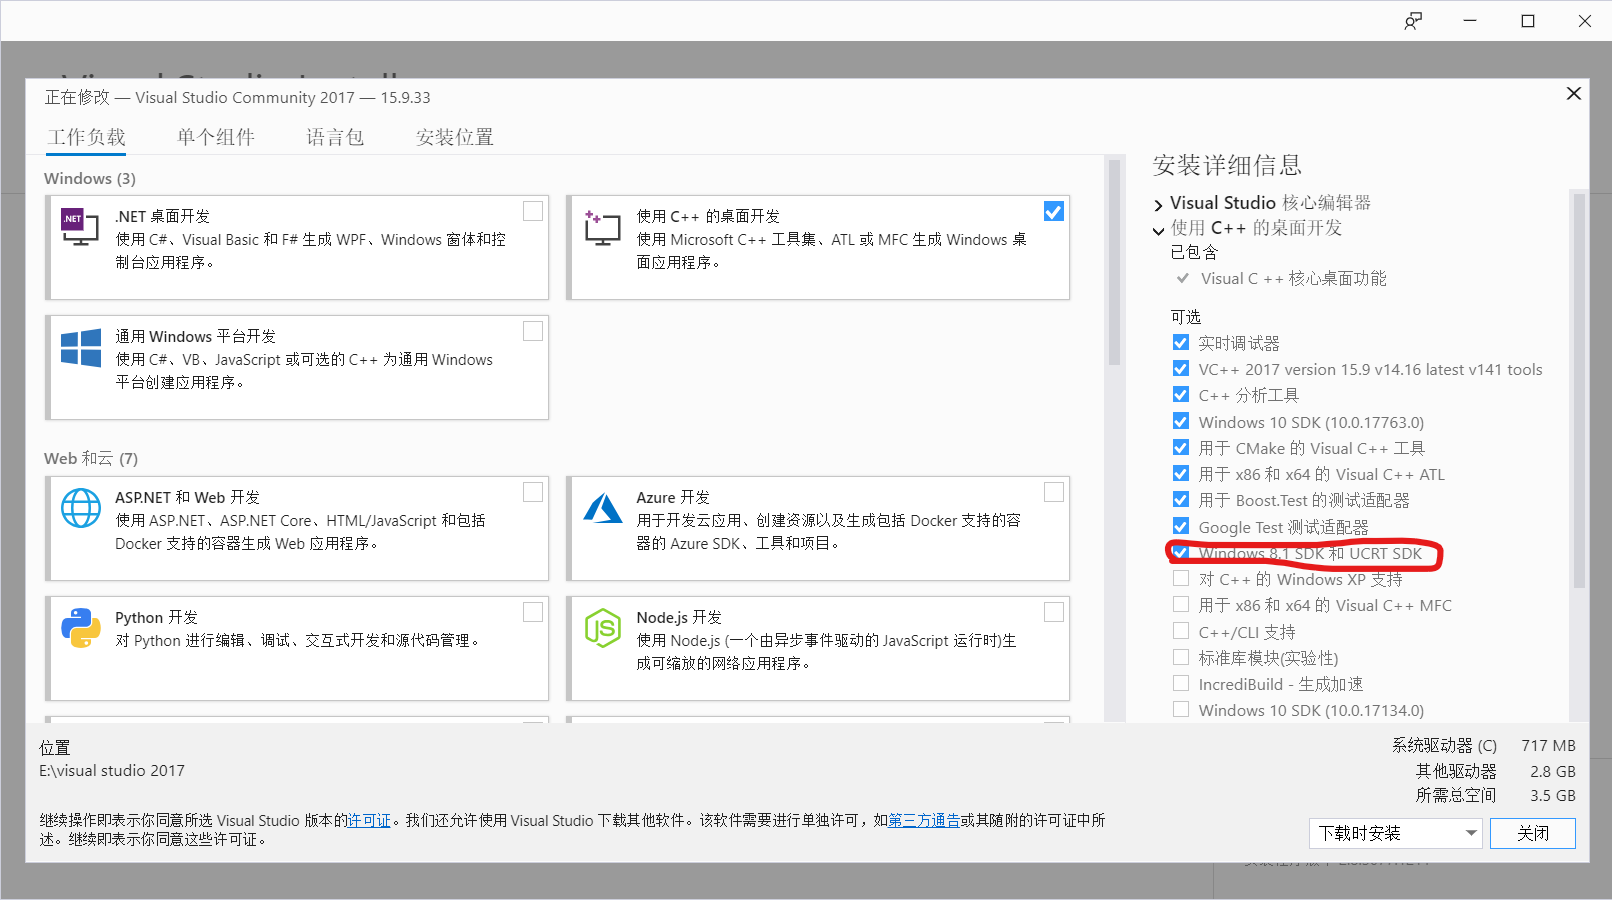This screenshot has height=900, width=1612.
Task: Uncheck the 实时调试器 option
Action: tap(1181, 342)
